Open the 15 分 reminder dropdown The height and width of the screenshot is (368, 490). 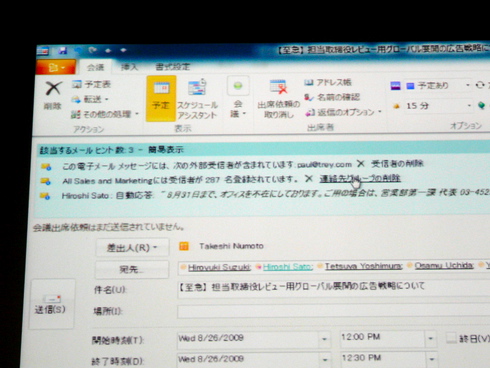point(469,106)
